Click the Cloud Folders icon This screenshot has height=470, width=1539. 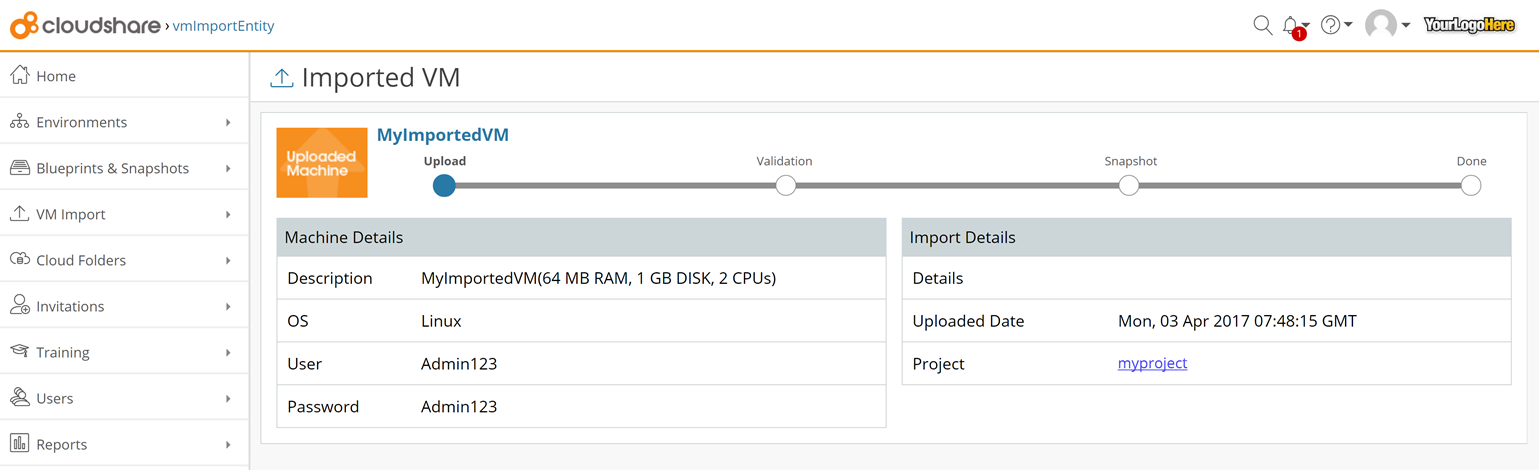click(x=19, y=259)
